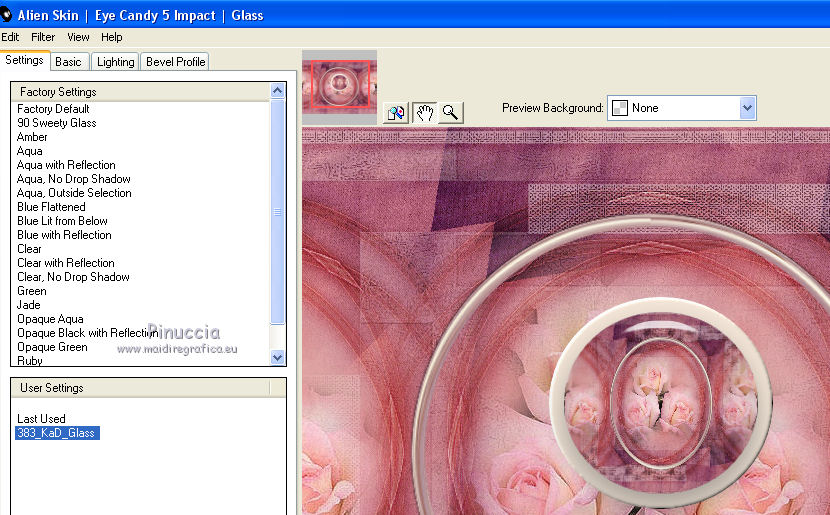The height and width of the screenshot is (515, 830).
Task: Select Blue Flattened preset
Action: [x=51, y=207]
